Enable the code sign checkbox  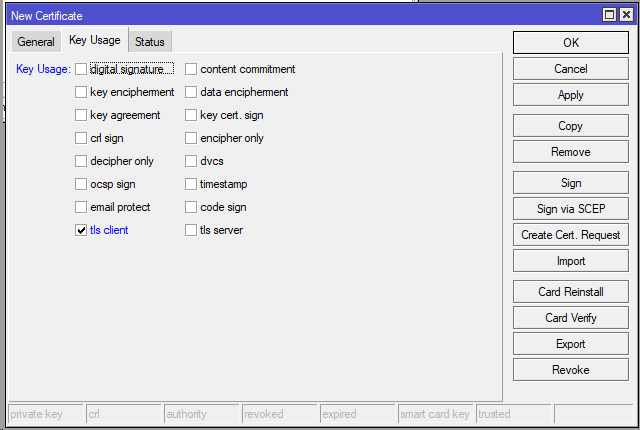[x=191, y=207]
